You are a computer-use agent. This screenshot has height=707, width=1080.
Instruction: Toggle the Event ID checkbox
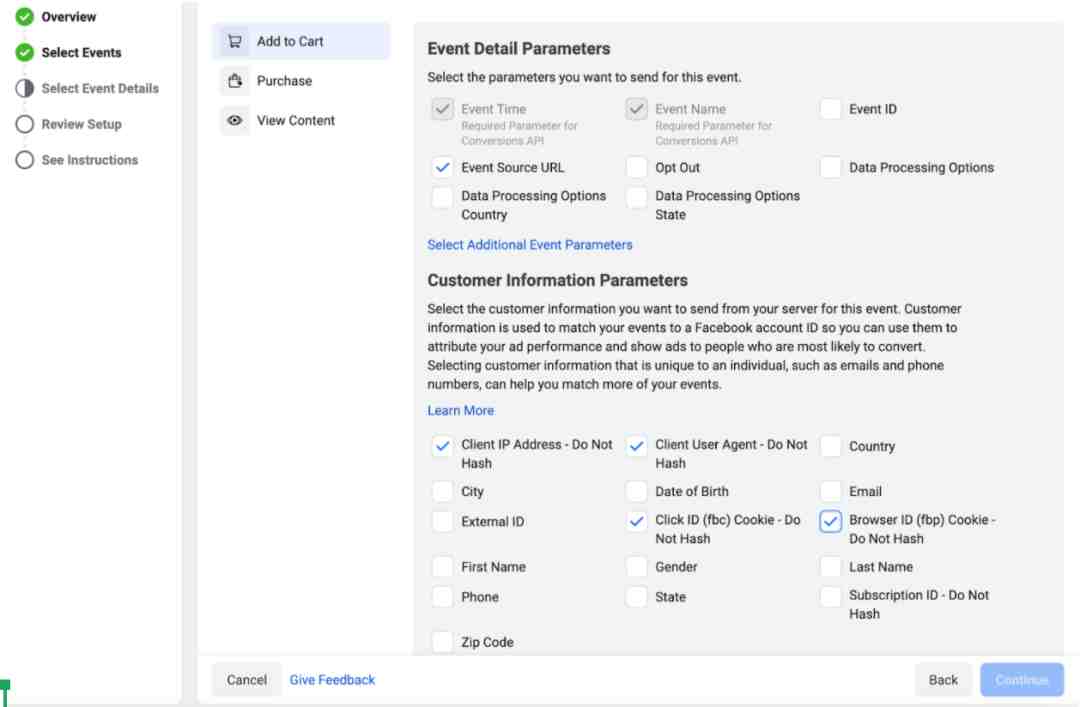831,109
